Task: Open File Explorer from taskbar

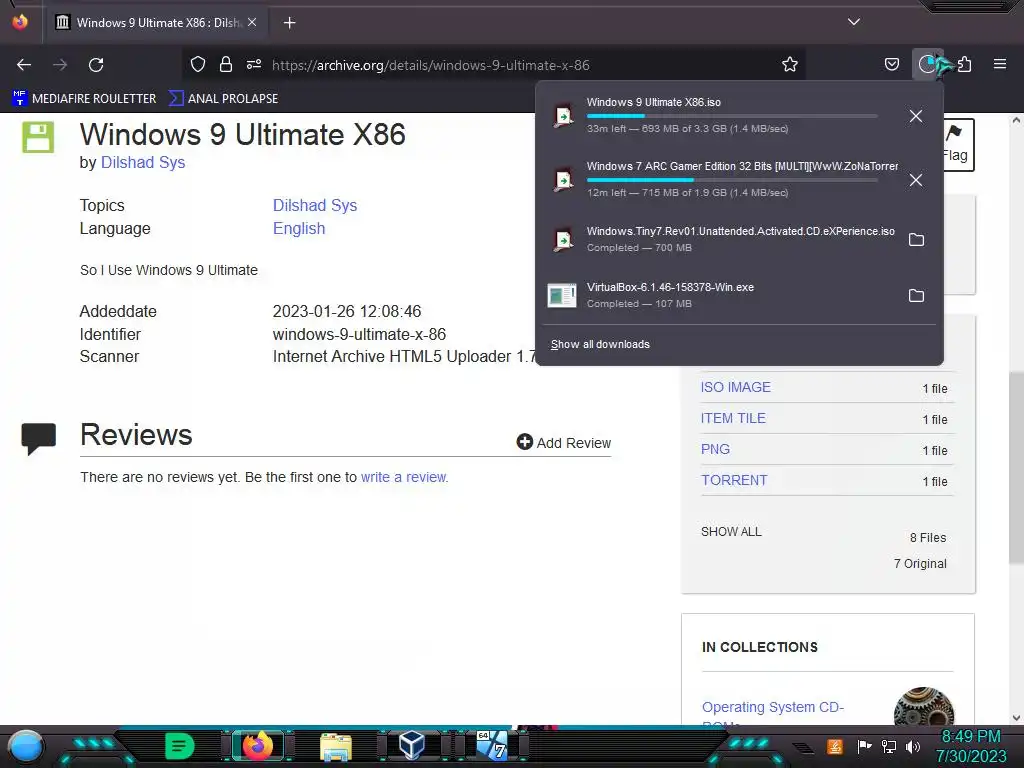Action: (x=336, y=746)
